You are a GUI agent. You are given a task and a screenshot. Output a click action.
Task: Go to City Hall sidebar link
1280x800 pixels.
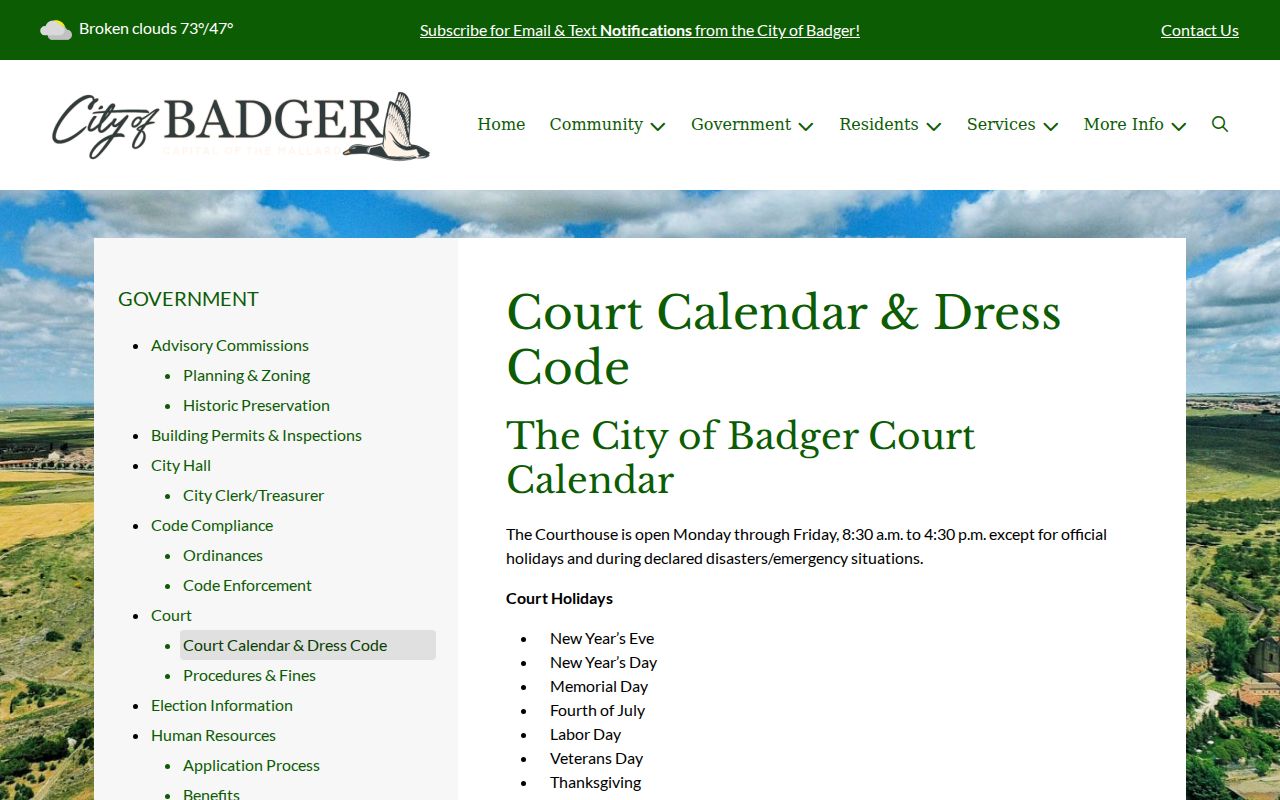[x=181, y=465]
